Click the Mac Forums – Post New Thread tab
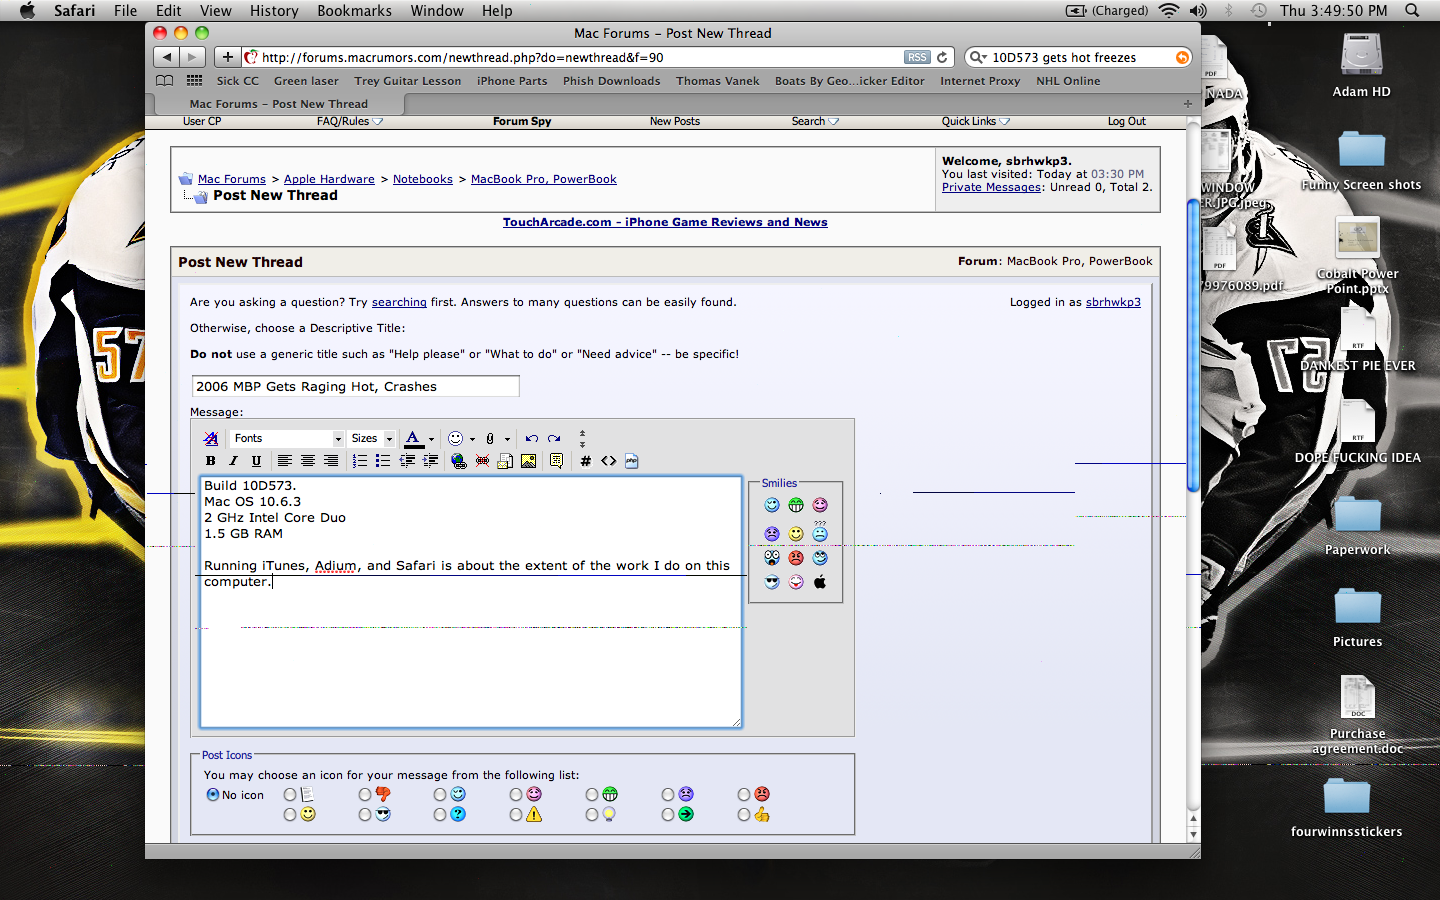The image size is (1440, 900). coord(279,104)
